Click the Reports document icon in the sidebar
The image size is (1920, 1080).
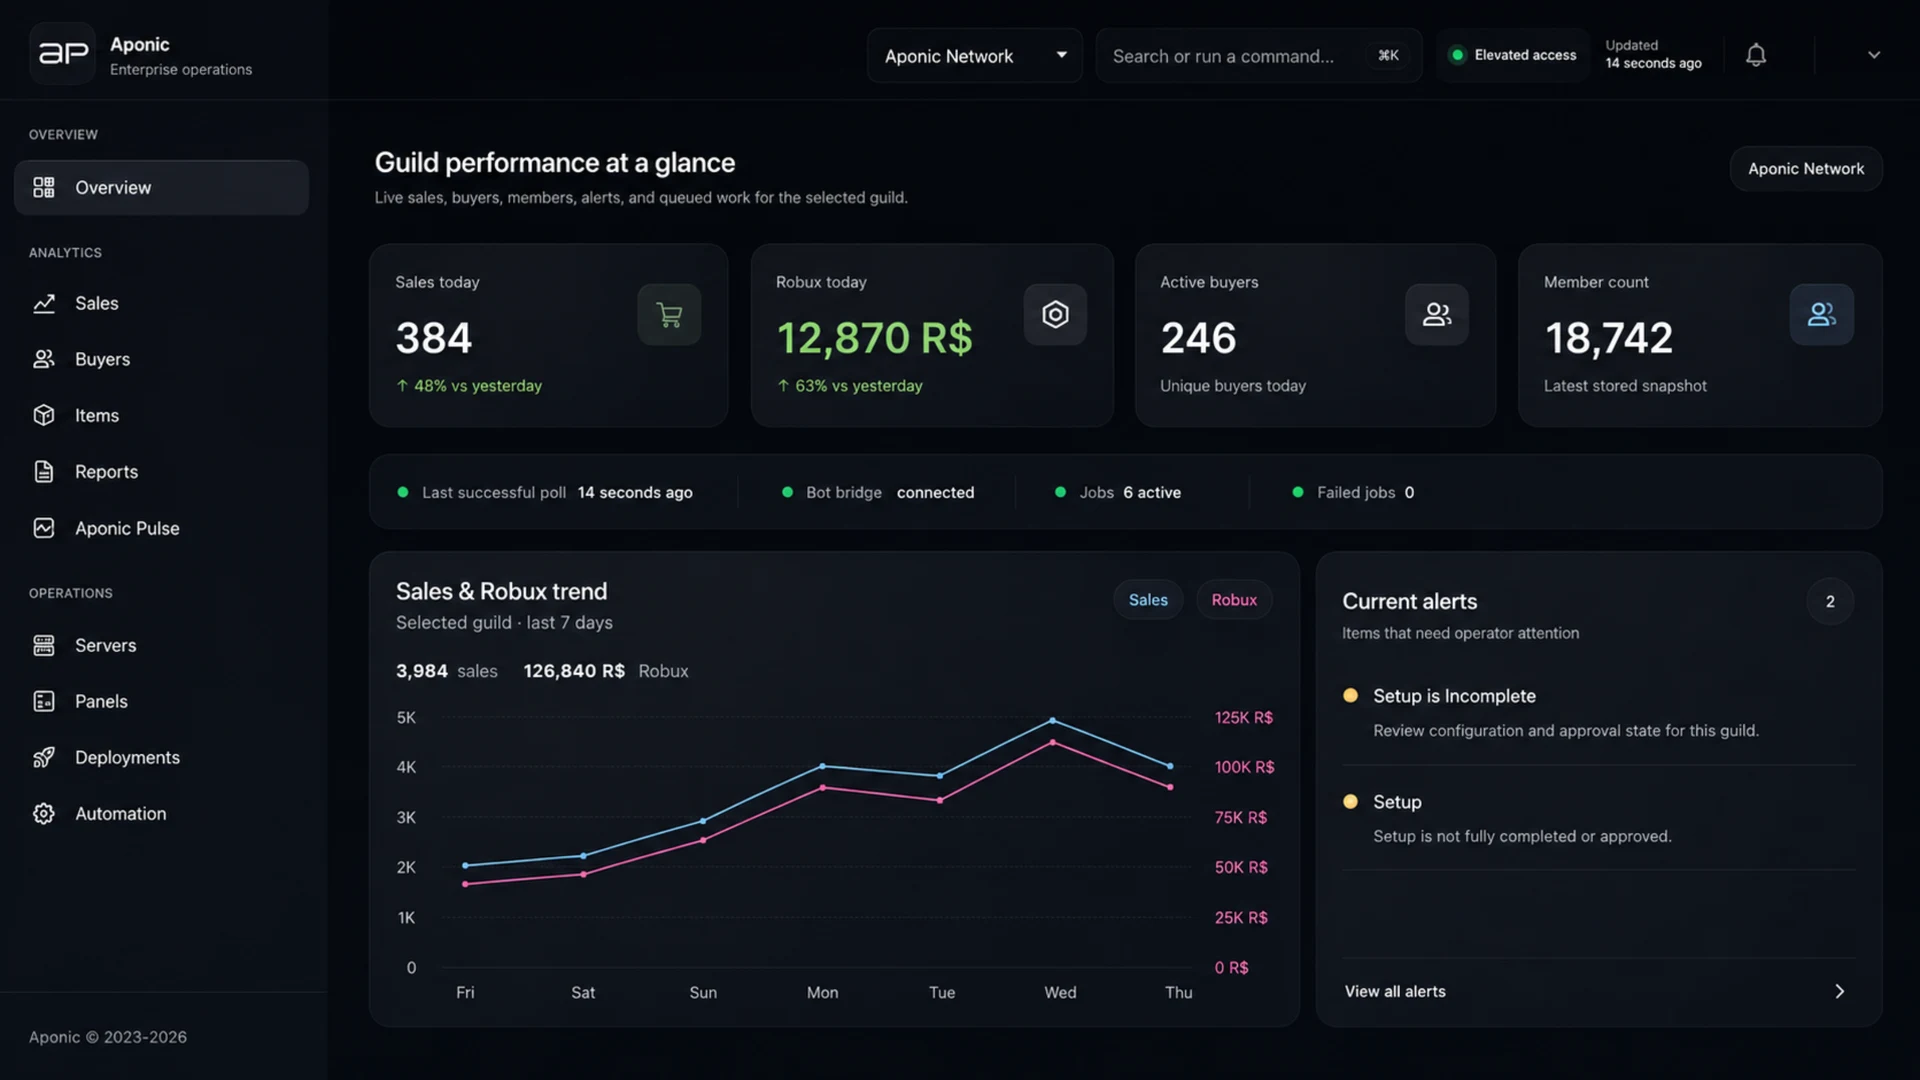[x=44, y=471]
